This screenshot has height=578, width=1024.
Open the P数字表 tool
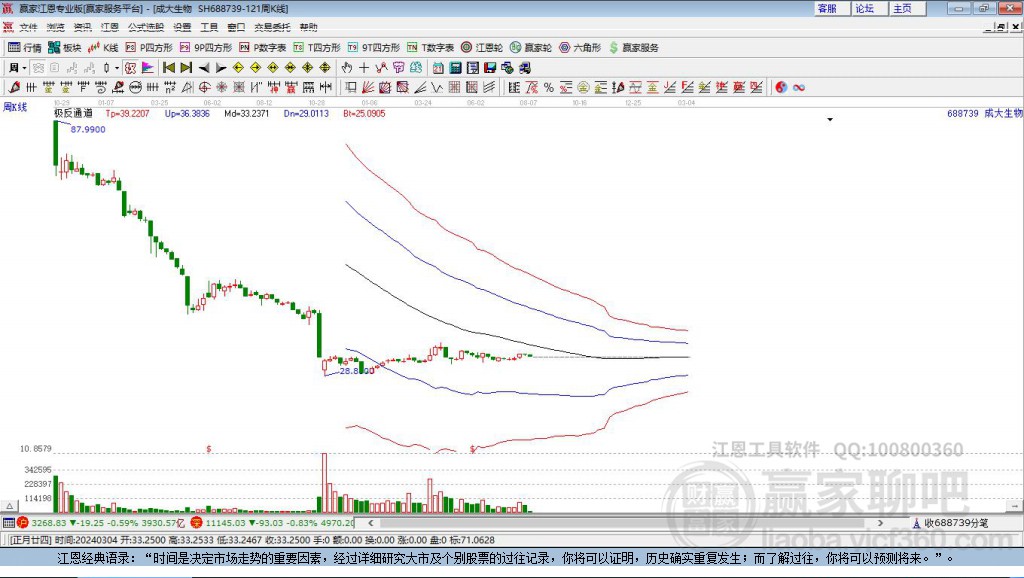coord(263,48)
